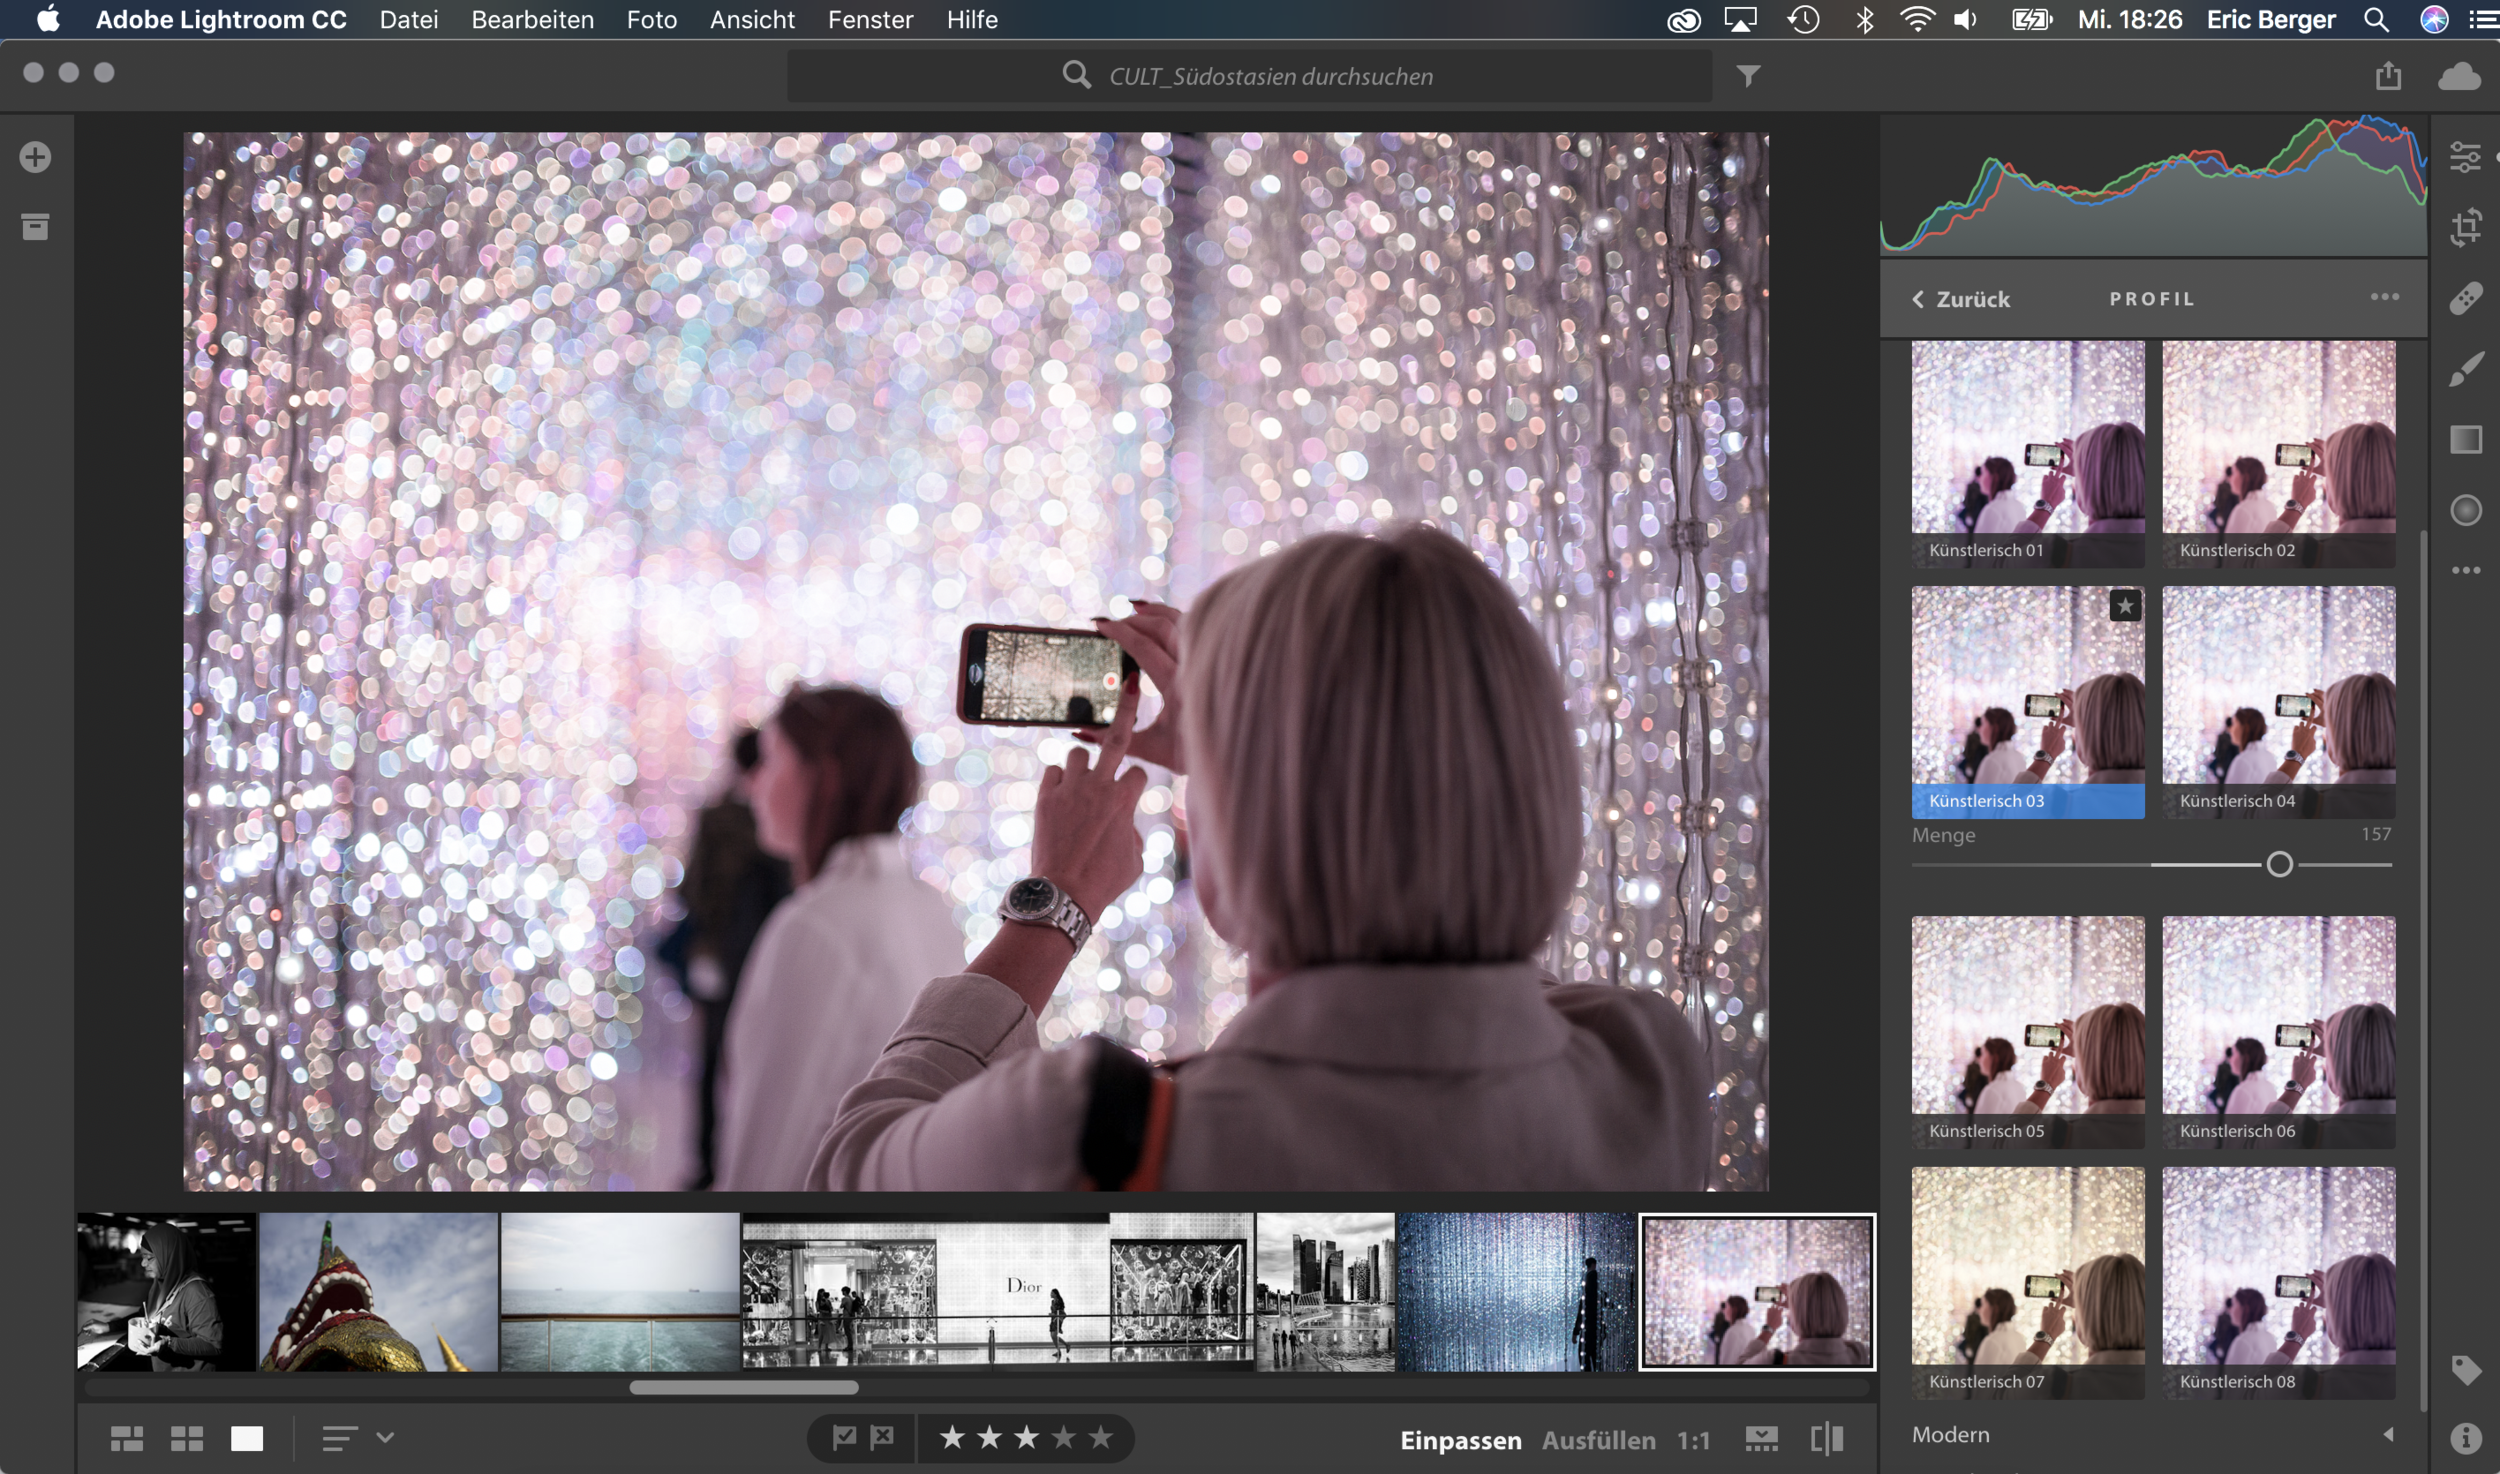
Task: Click the Menge slider handle
Action: [2279, 864]
